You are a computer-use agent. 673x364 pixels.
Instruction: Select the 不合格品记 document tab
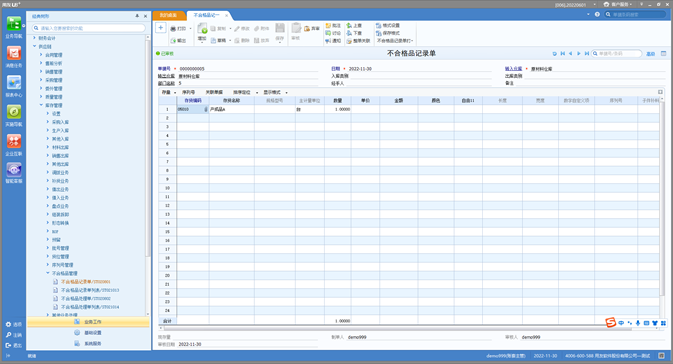click(x=206, y=15)
